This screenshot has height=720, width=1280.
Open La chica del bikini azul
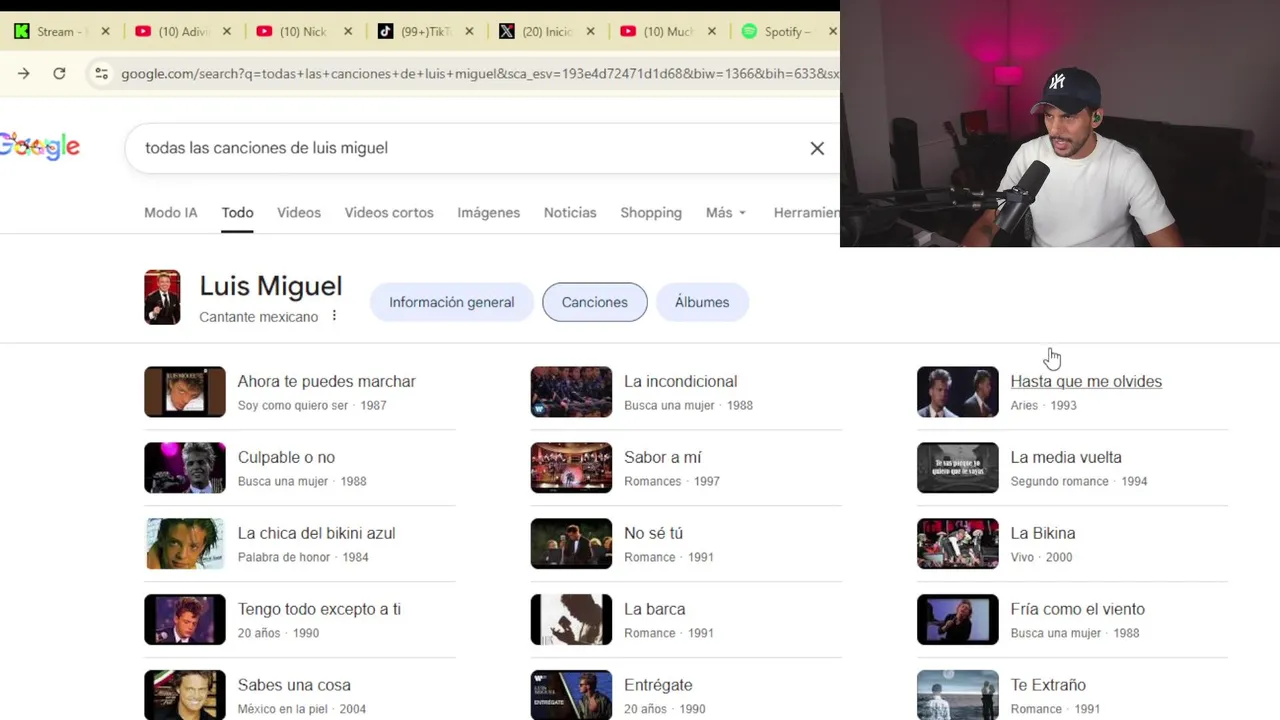tap(316, 533)
